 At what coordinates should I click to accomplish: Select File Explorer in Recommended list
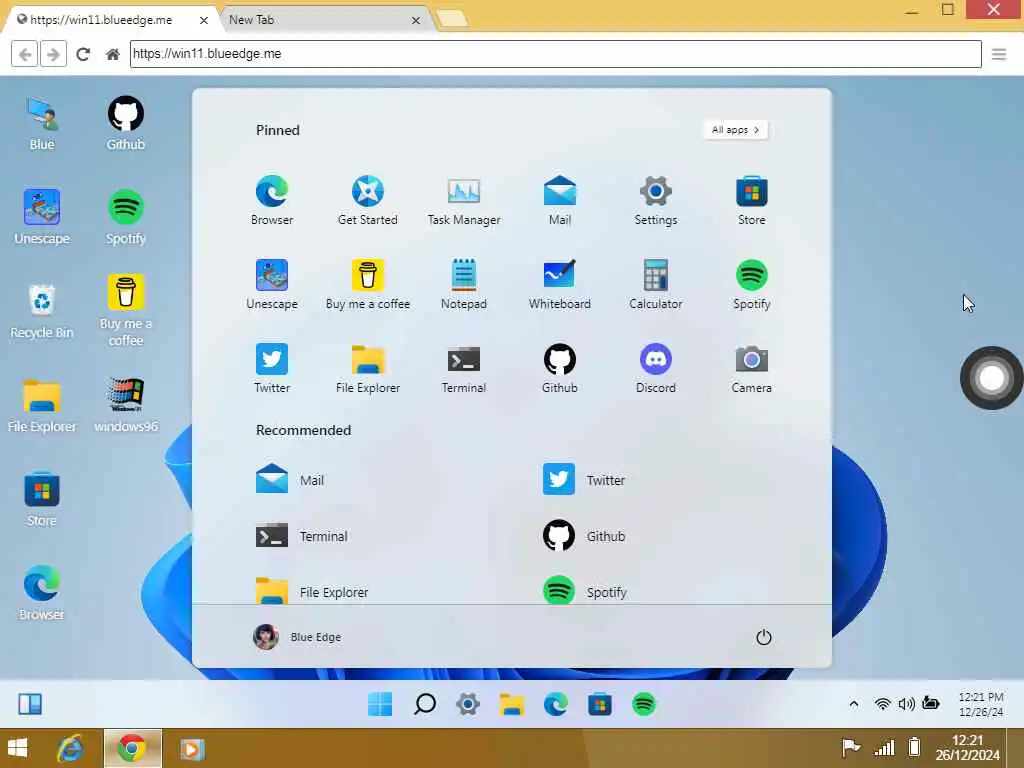312,590
